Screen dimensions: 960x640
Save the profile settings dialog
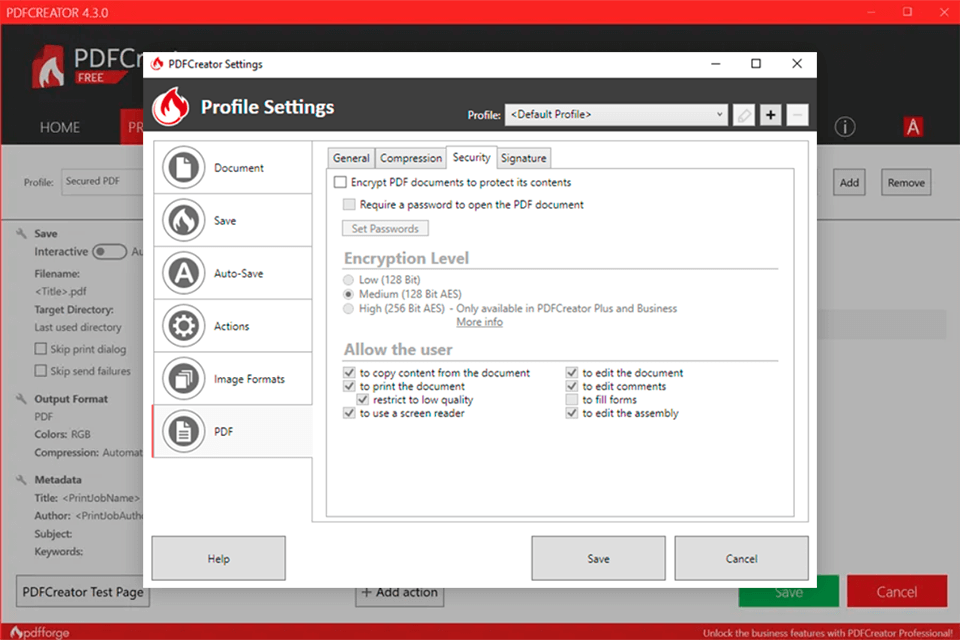pyautogui.click(x=598, y=559)
